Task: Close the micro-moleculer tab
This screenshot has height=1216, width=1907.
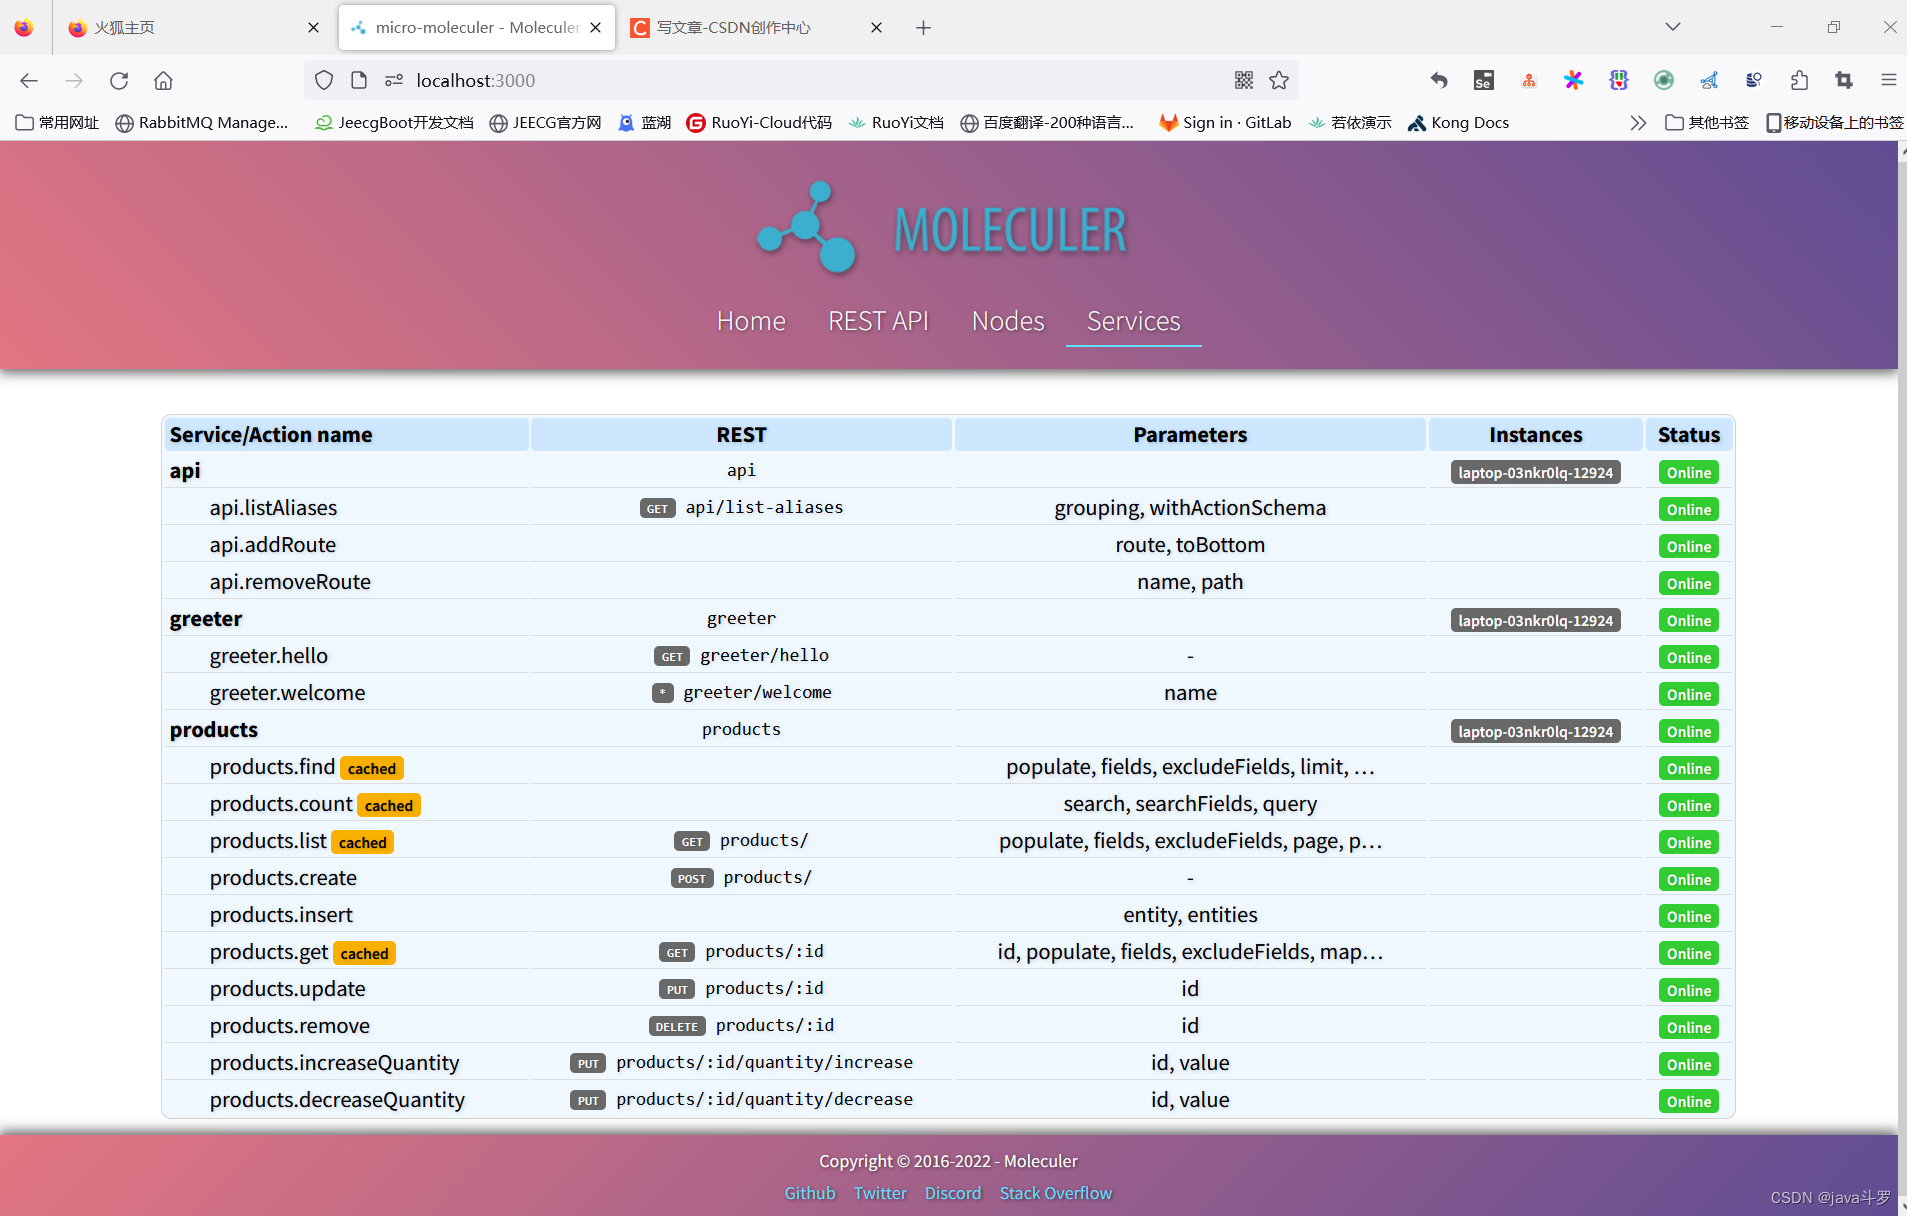Action: tap(596, 28)
